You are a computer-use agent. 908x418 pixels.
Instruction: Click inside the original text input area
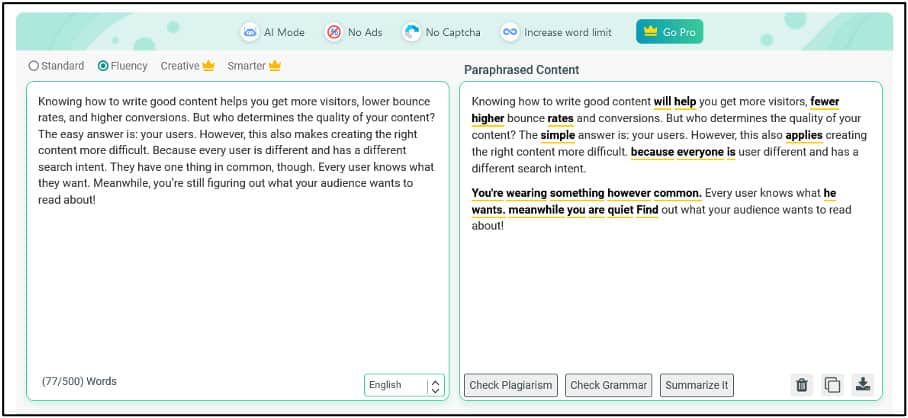pyautogui.click(x=237, y=240)
